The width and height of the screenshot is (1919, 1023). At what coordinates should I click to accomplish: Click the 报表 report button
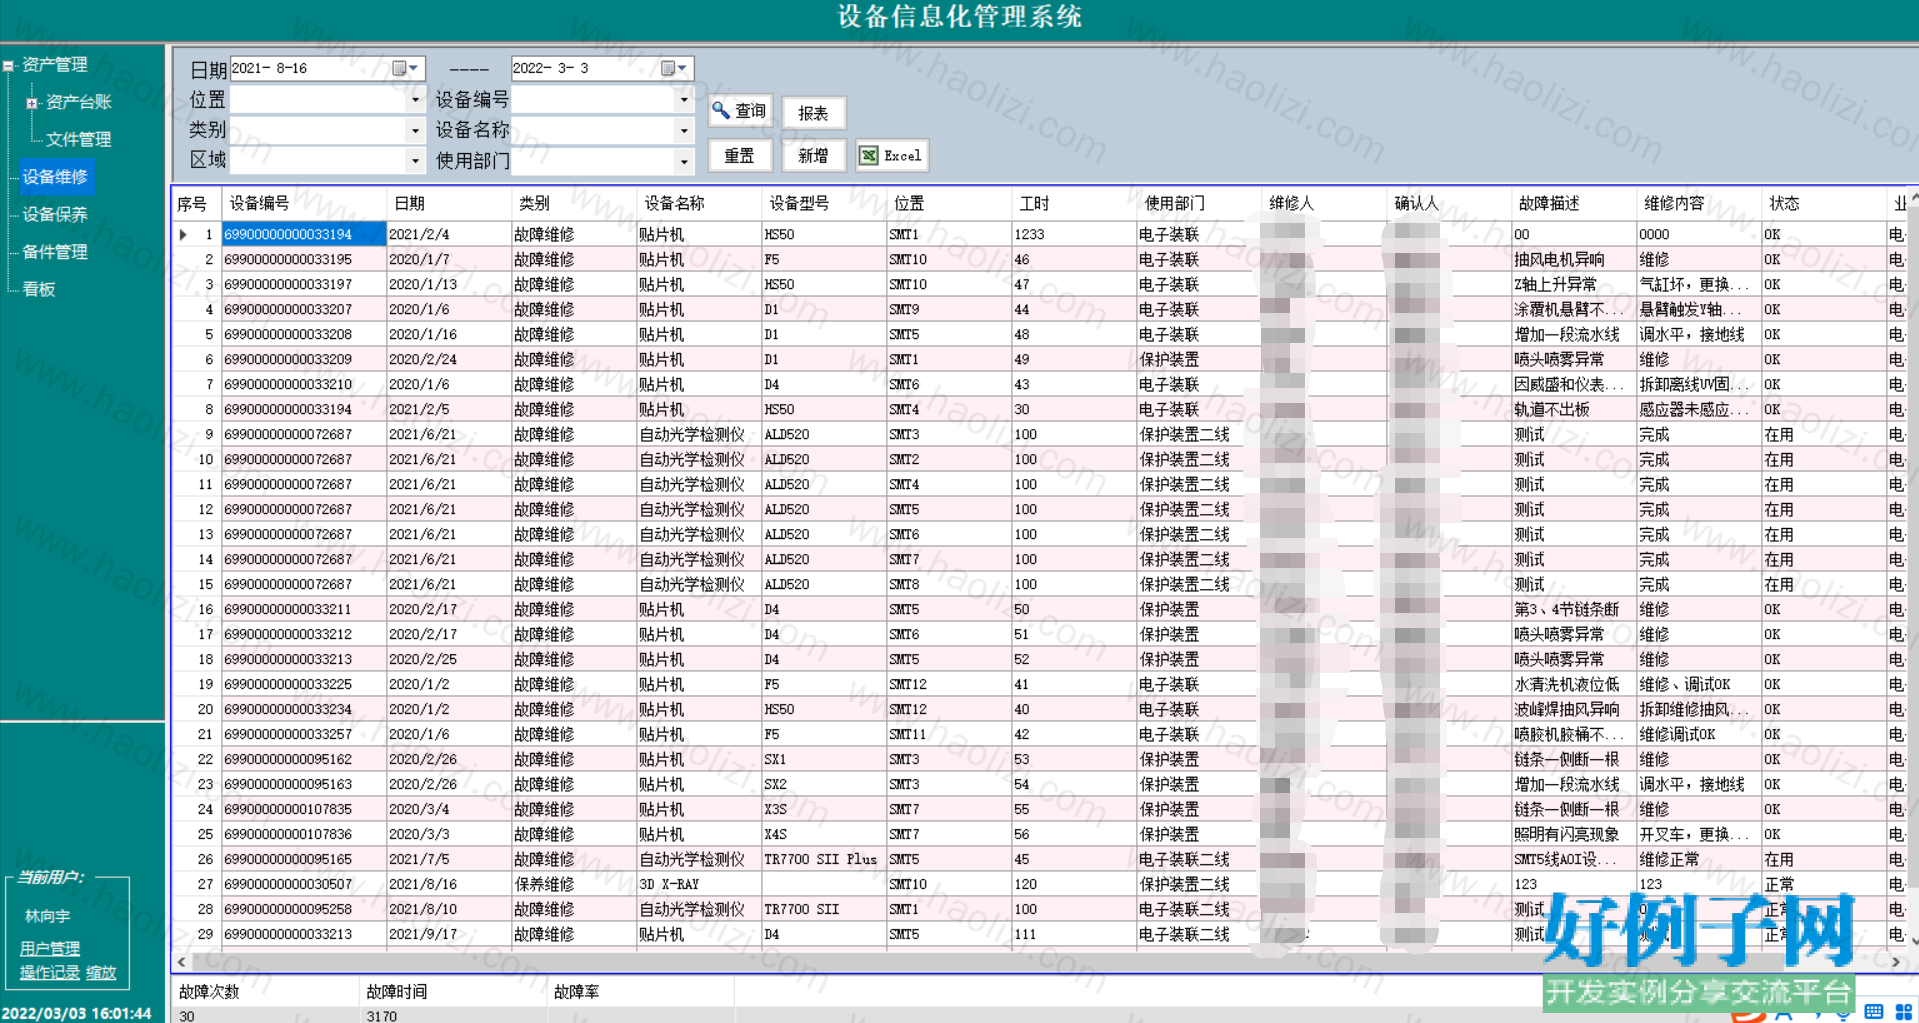click(813, 113)
